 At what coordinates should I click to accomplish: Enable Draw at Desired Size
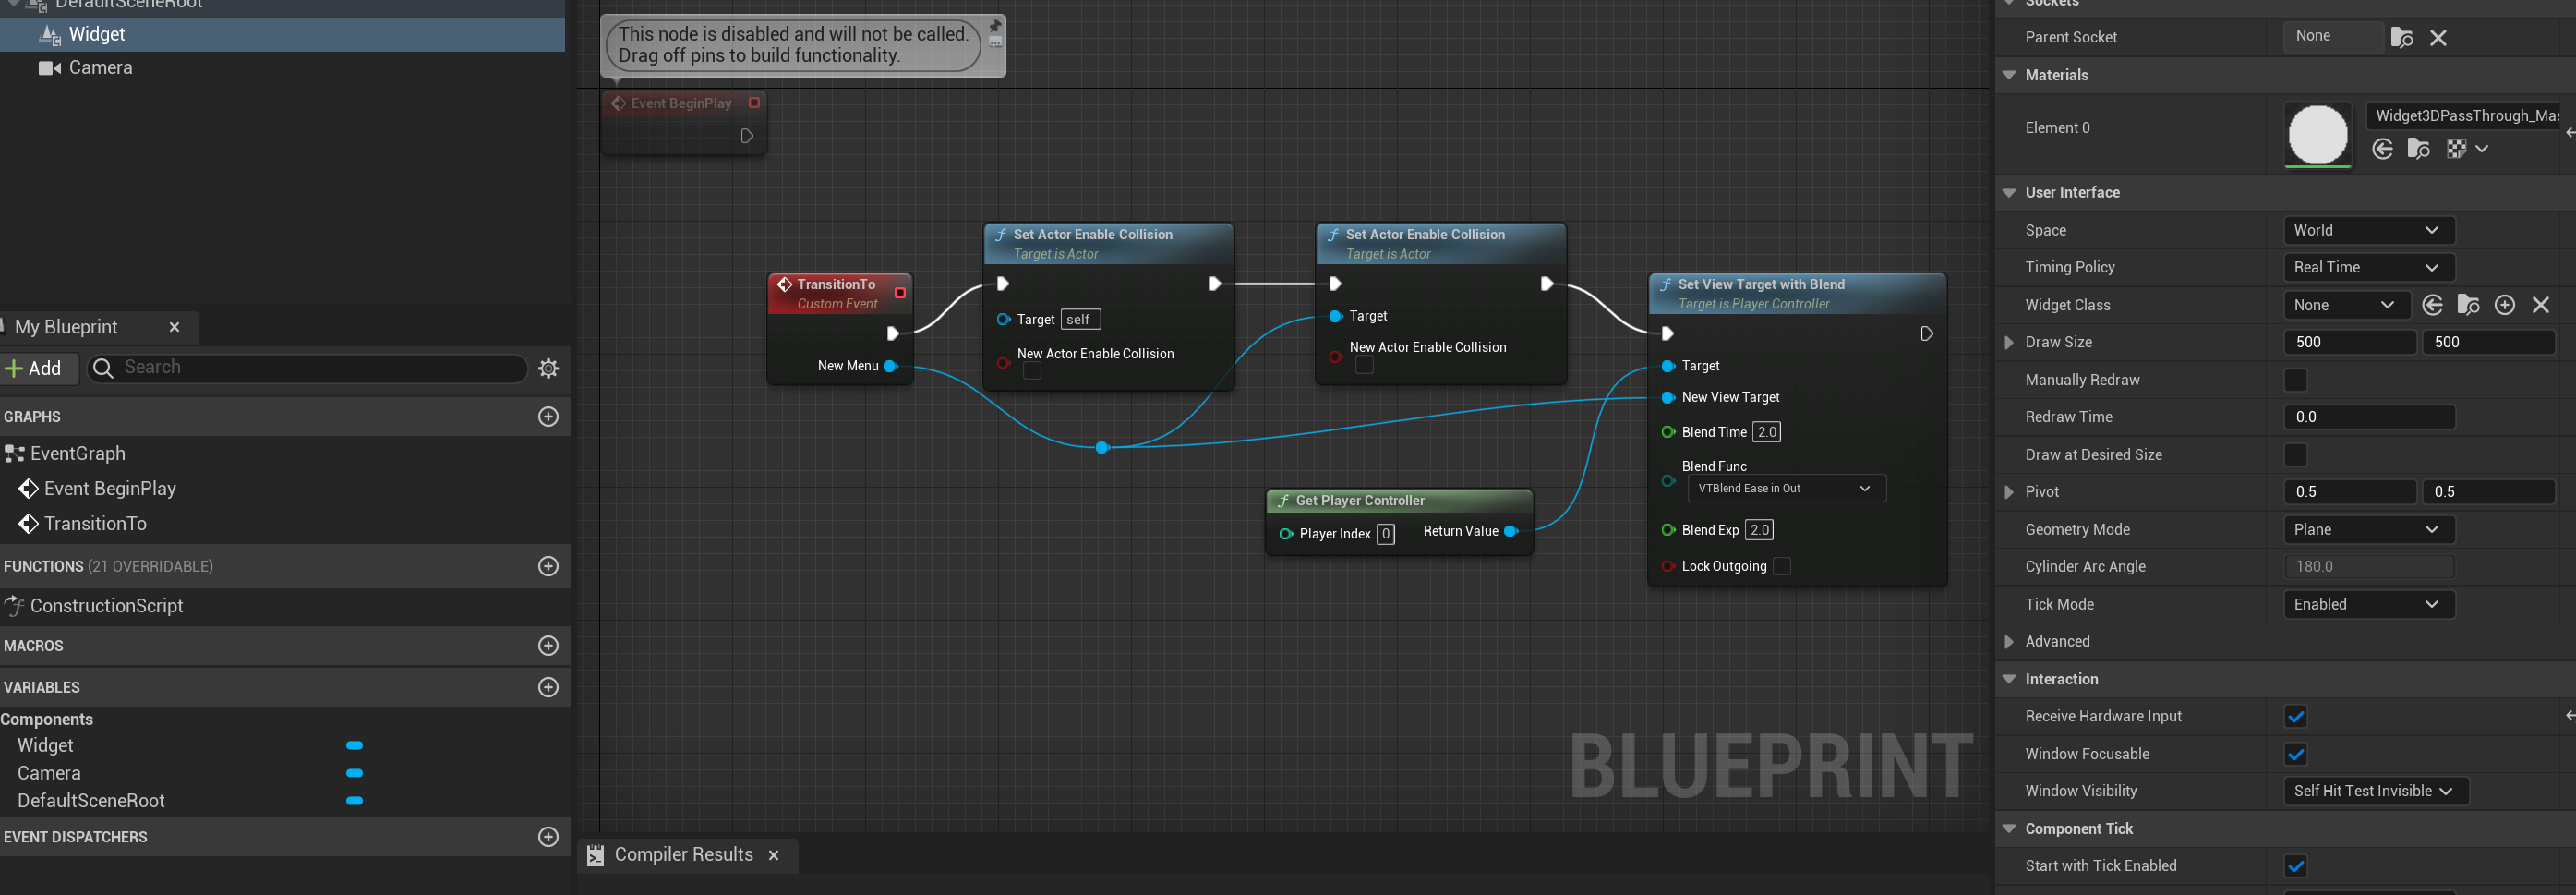pos(2295,455)
